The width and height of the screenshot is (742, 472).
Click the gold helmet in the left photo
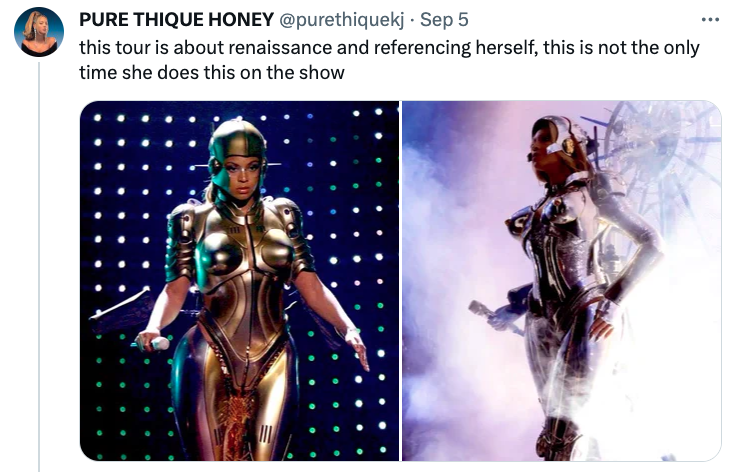(238, 149)
